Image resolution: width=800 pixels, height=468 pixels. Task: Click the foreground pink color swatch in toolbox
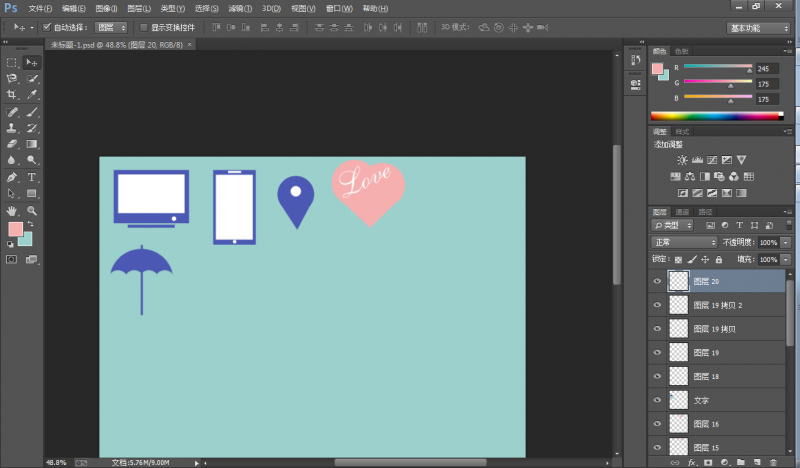coord(15,229)
